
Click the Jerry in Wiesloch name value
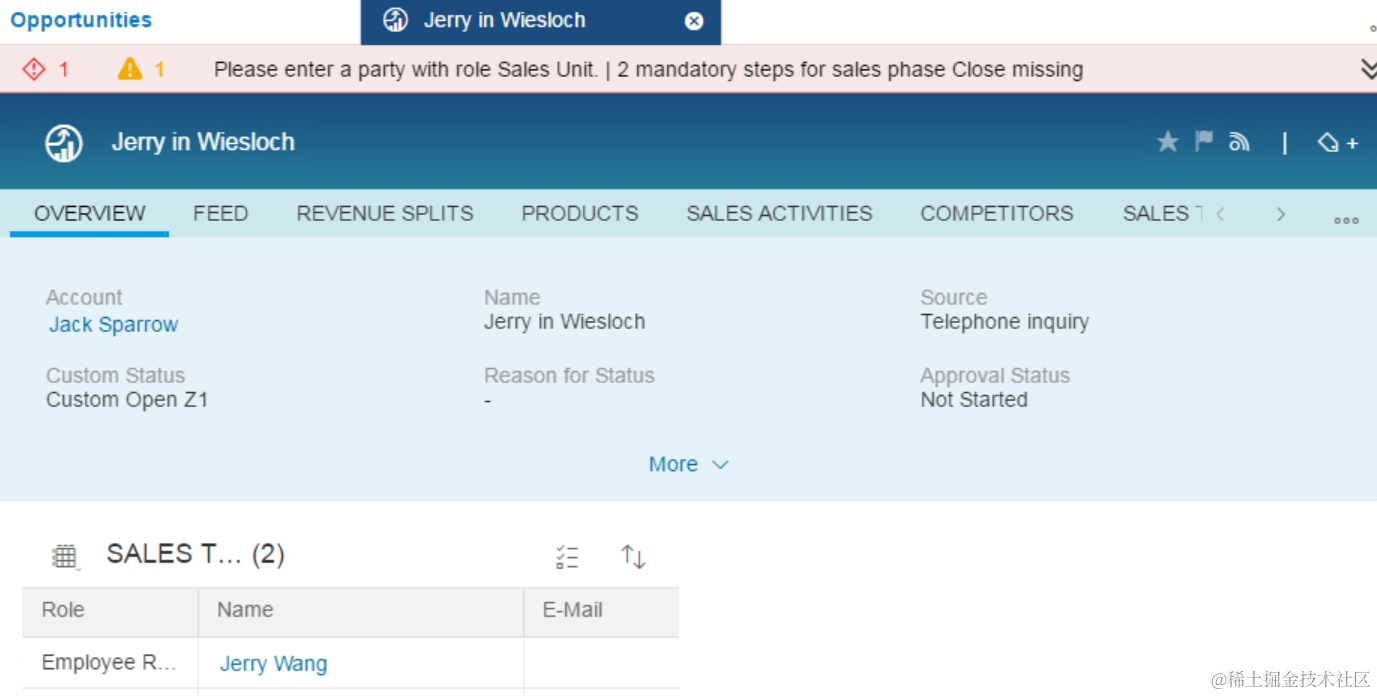click(565, 322)
